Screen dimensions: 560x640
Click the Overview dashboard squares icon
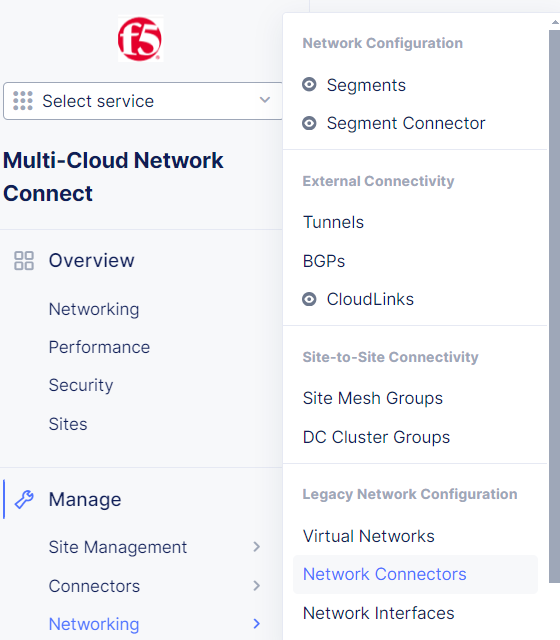[24, 261]
